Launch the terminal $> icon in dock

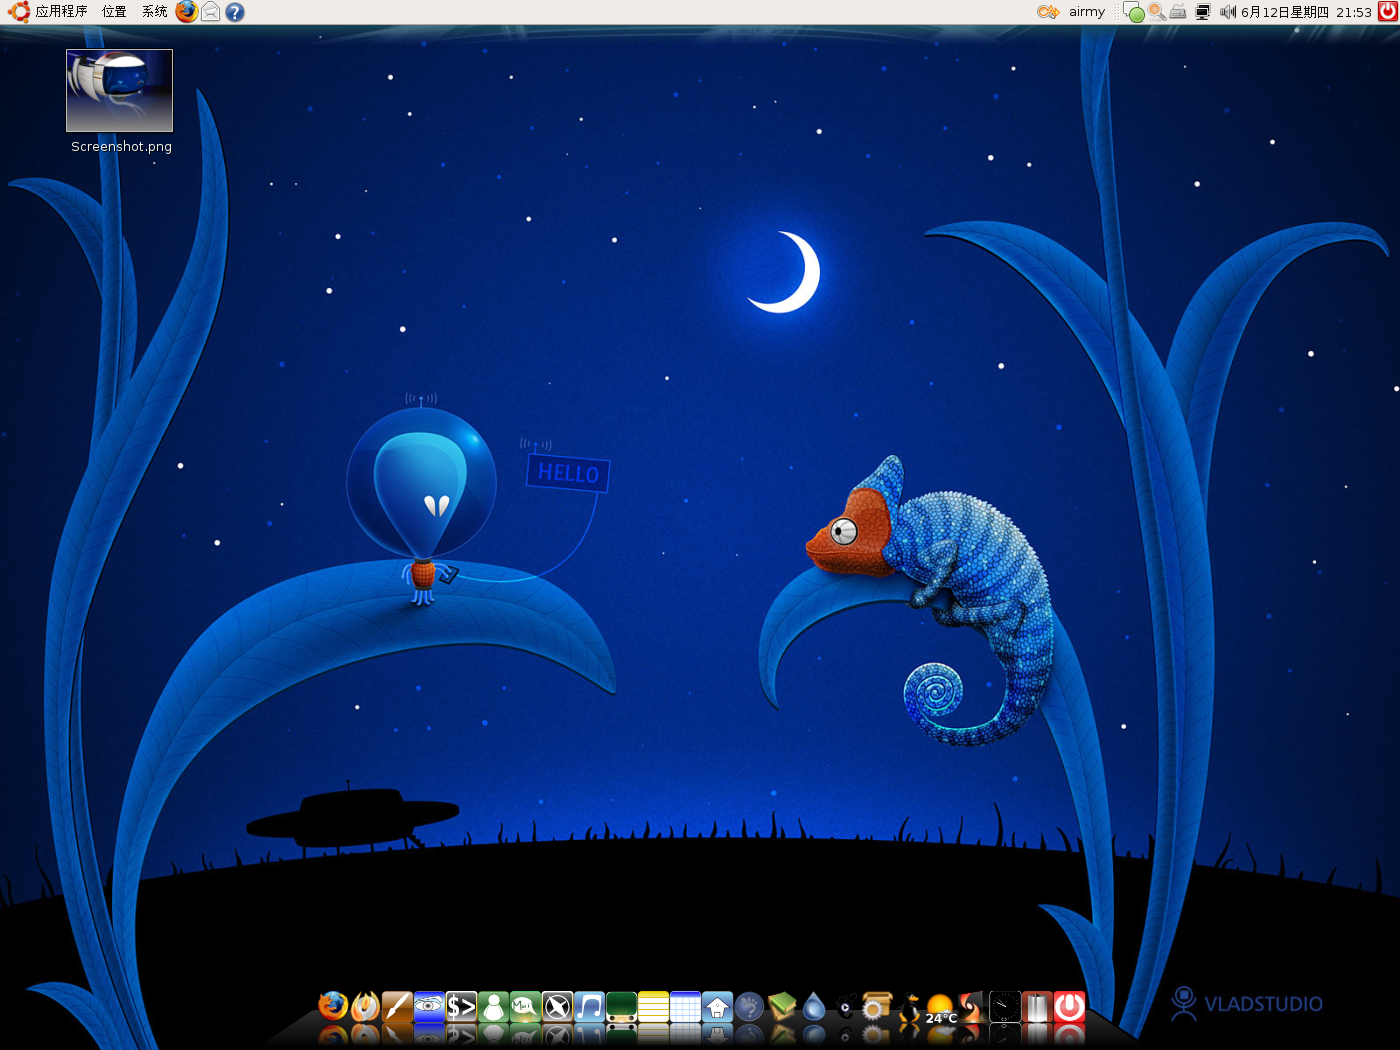coord(461,1006)
